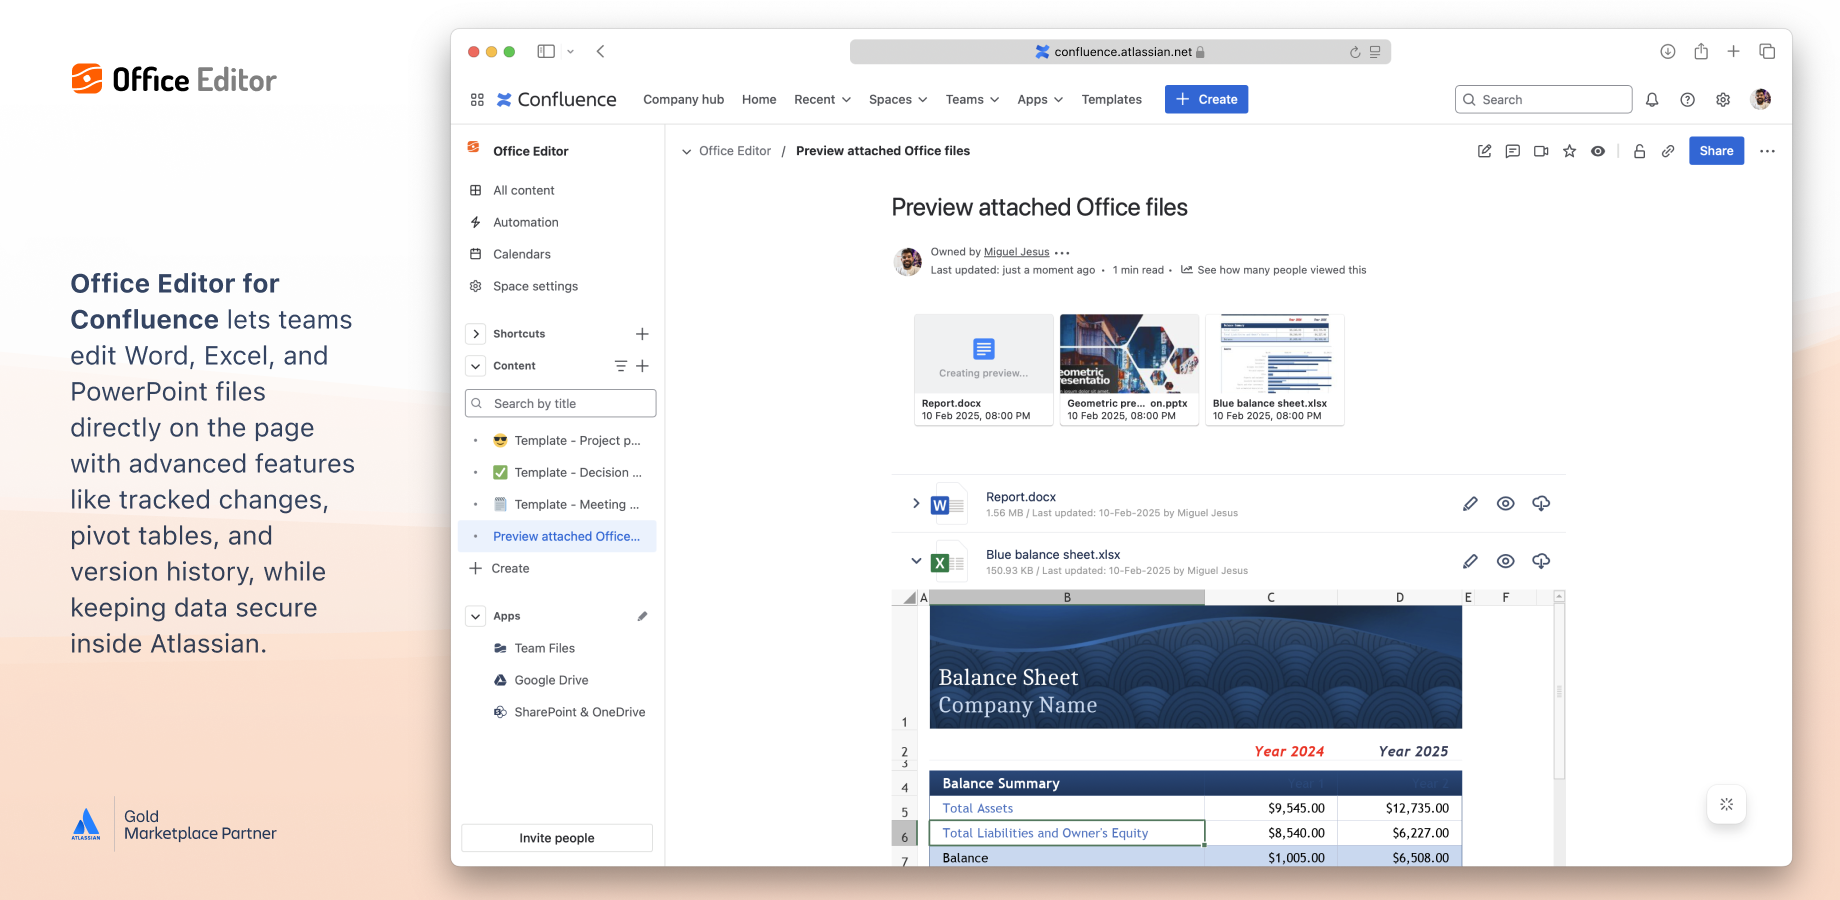This screenshot has width=1840, height=900.
Task: Preview Report.docx with the eye icon
Action: tap(1505, 504)
